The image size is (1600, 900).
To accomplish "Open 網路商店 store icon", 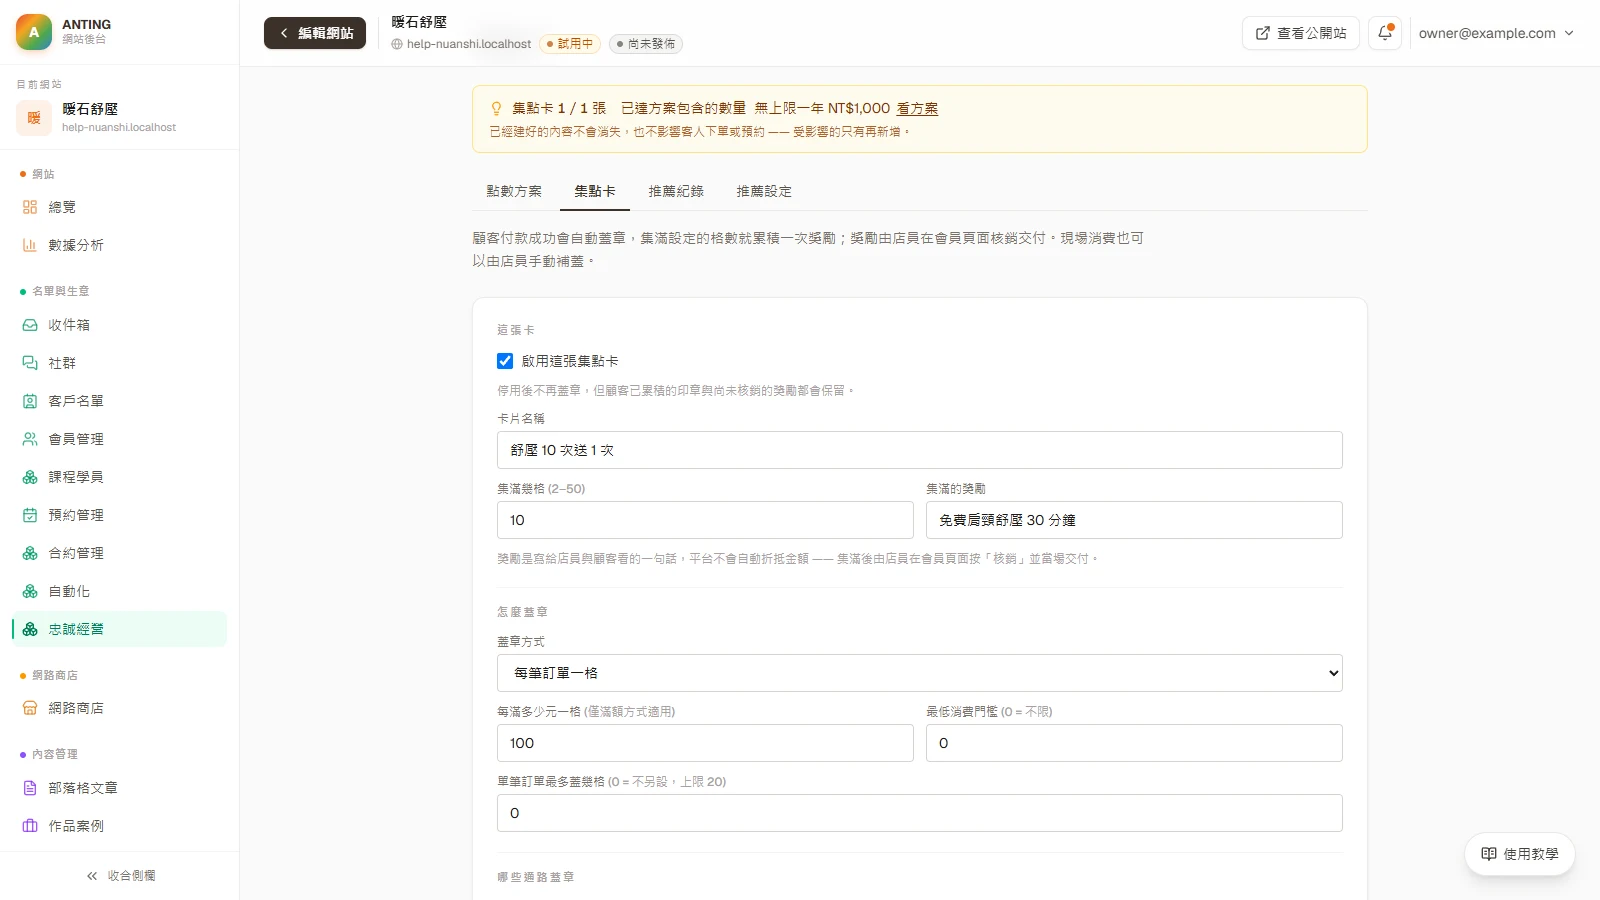I will [30, 708].
